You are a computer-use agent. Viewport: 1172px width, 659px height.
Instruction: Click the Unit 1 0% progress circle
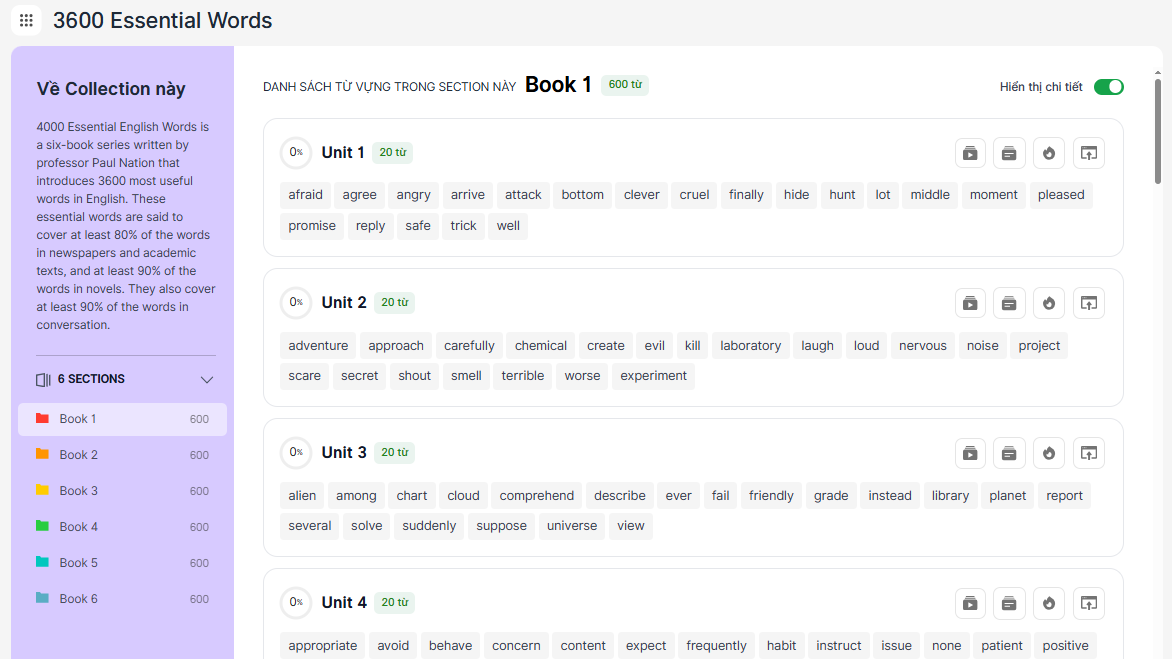pos(296,153)
